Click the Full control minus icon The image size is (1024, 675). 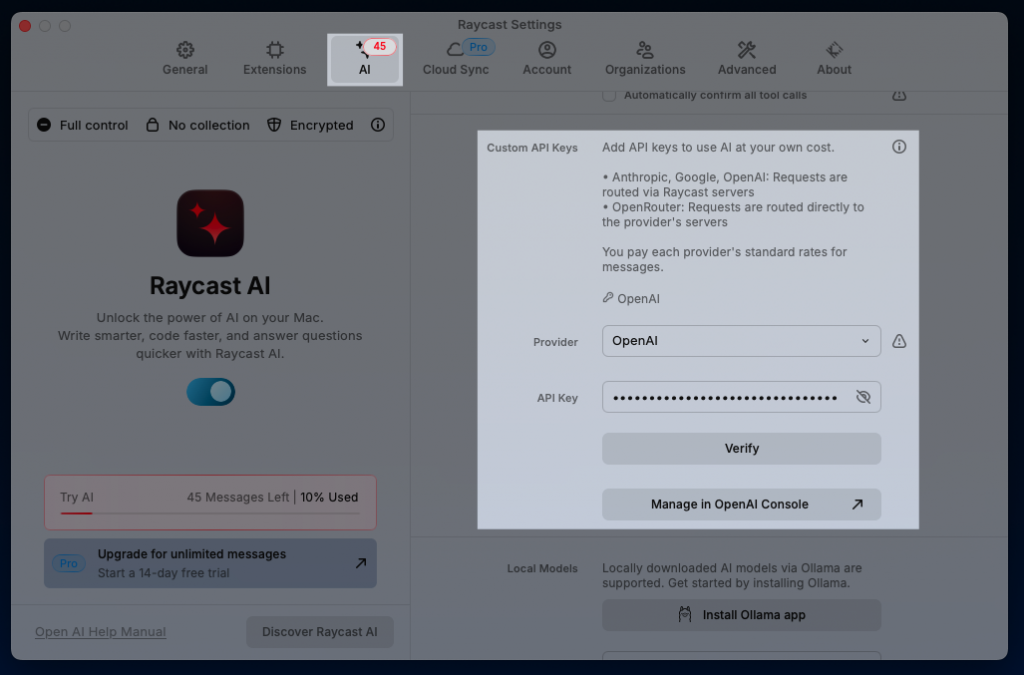tap(44, 125)
